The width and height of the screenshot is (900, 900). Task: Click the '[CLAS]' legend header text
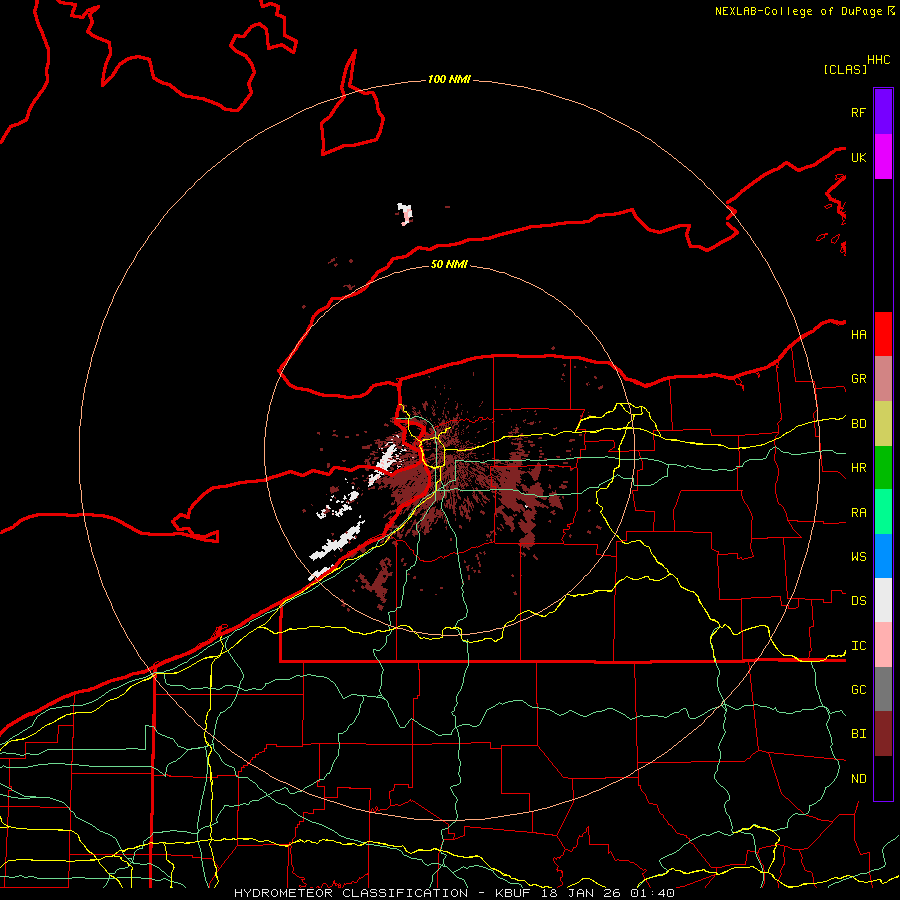(x=845, y=69)
